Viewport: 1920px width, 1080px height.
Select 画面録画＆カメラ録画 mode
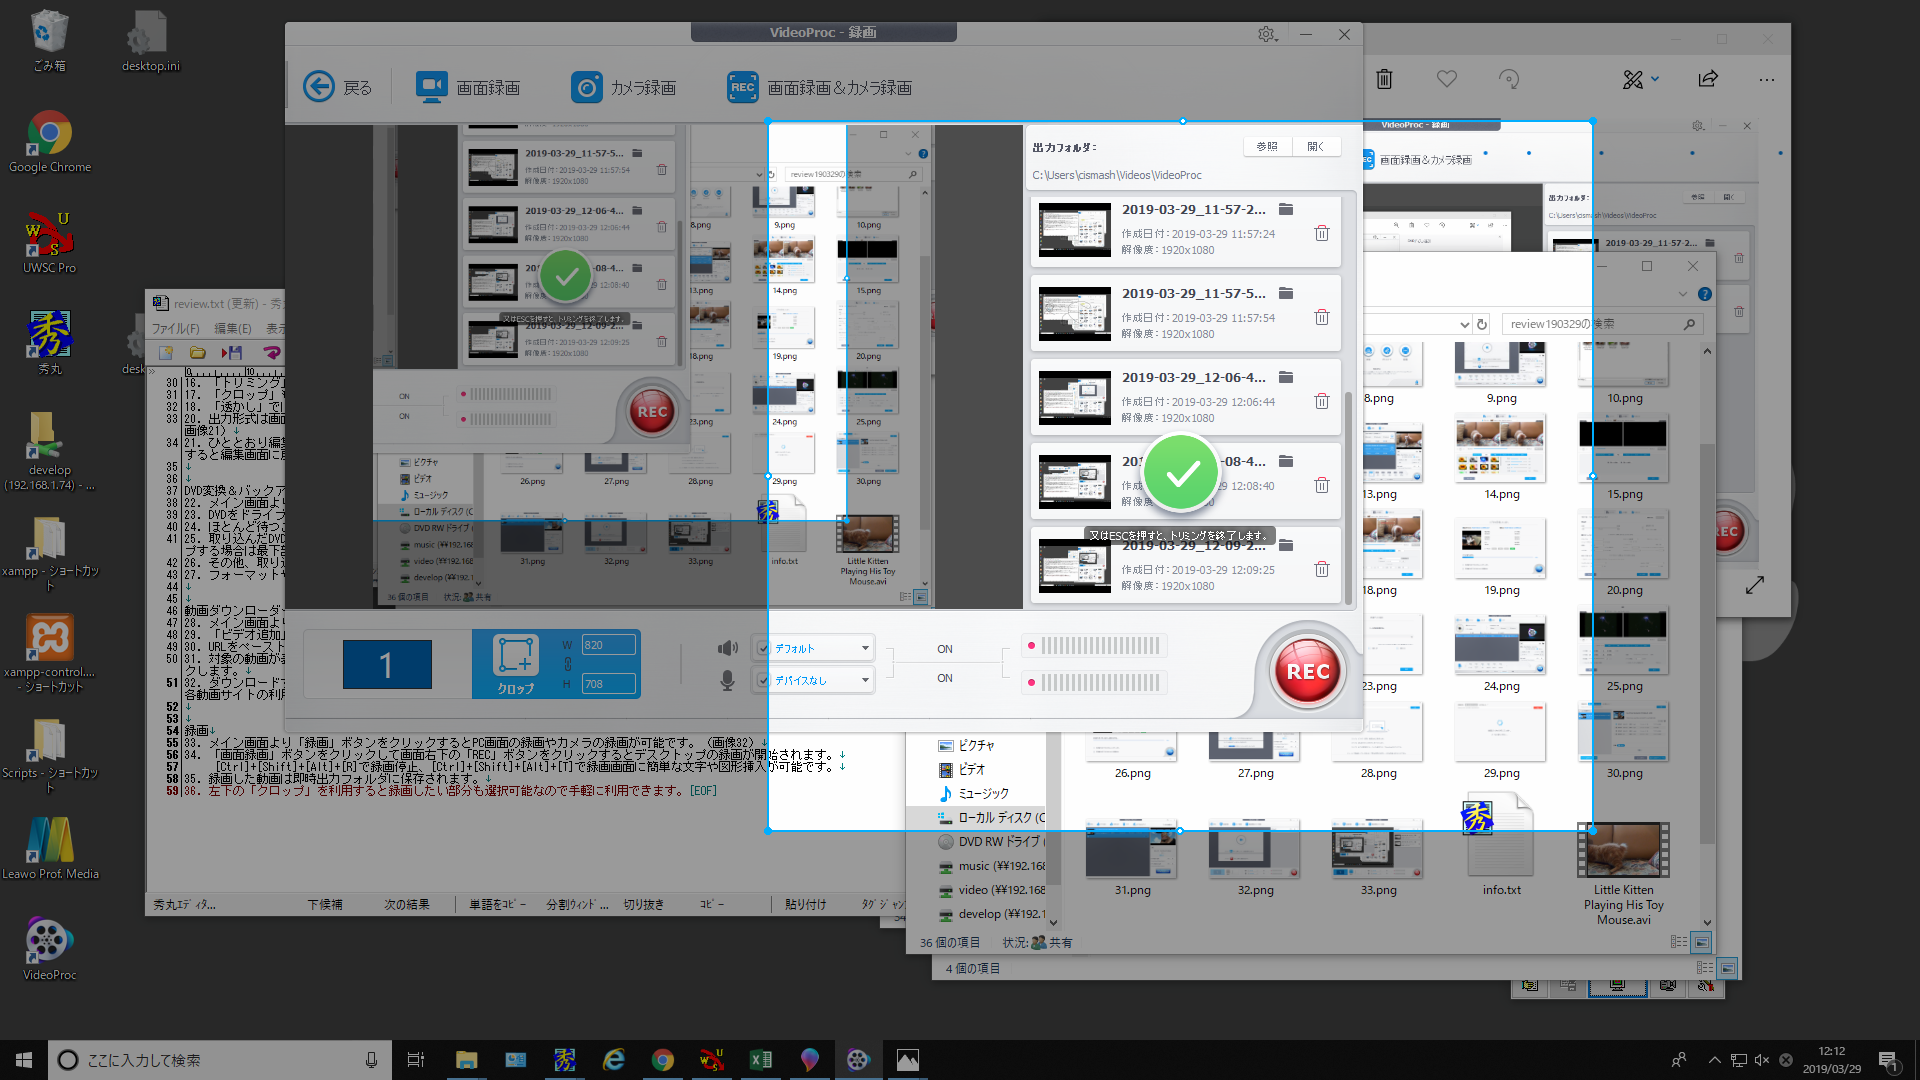819,87
